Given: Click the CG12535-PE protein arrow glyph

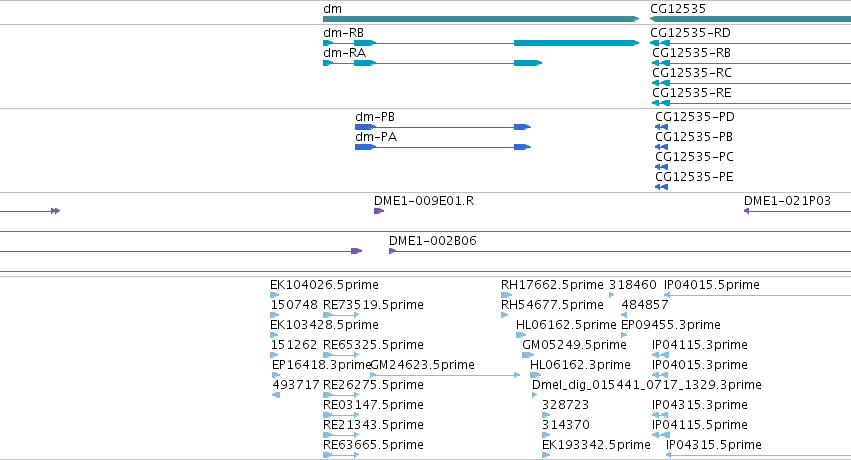Looking at the screenshot, I should 661,187.
